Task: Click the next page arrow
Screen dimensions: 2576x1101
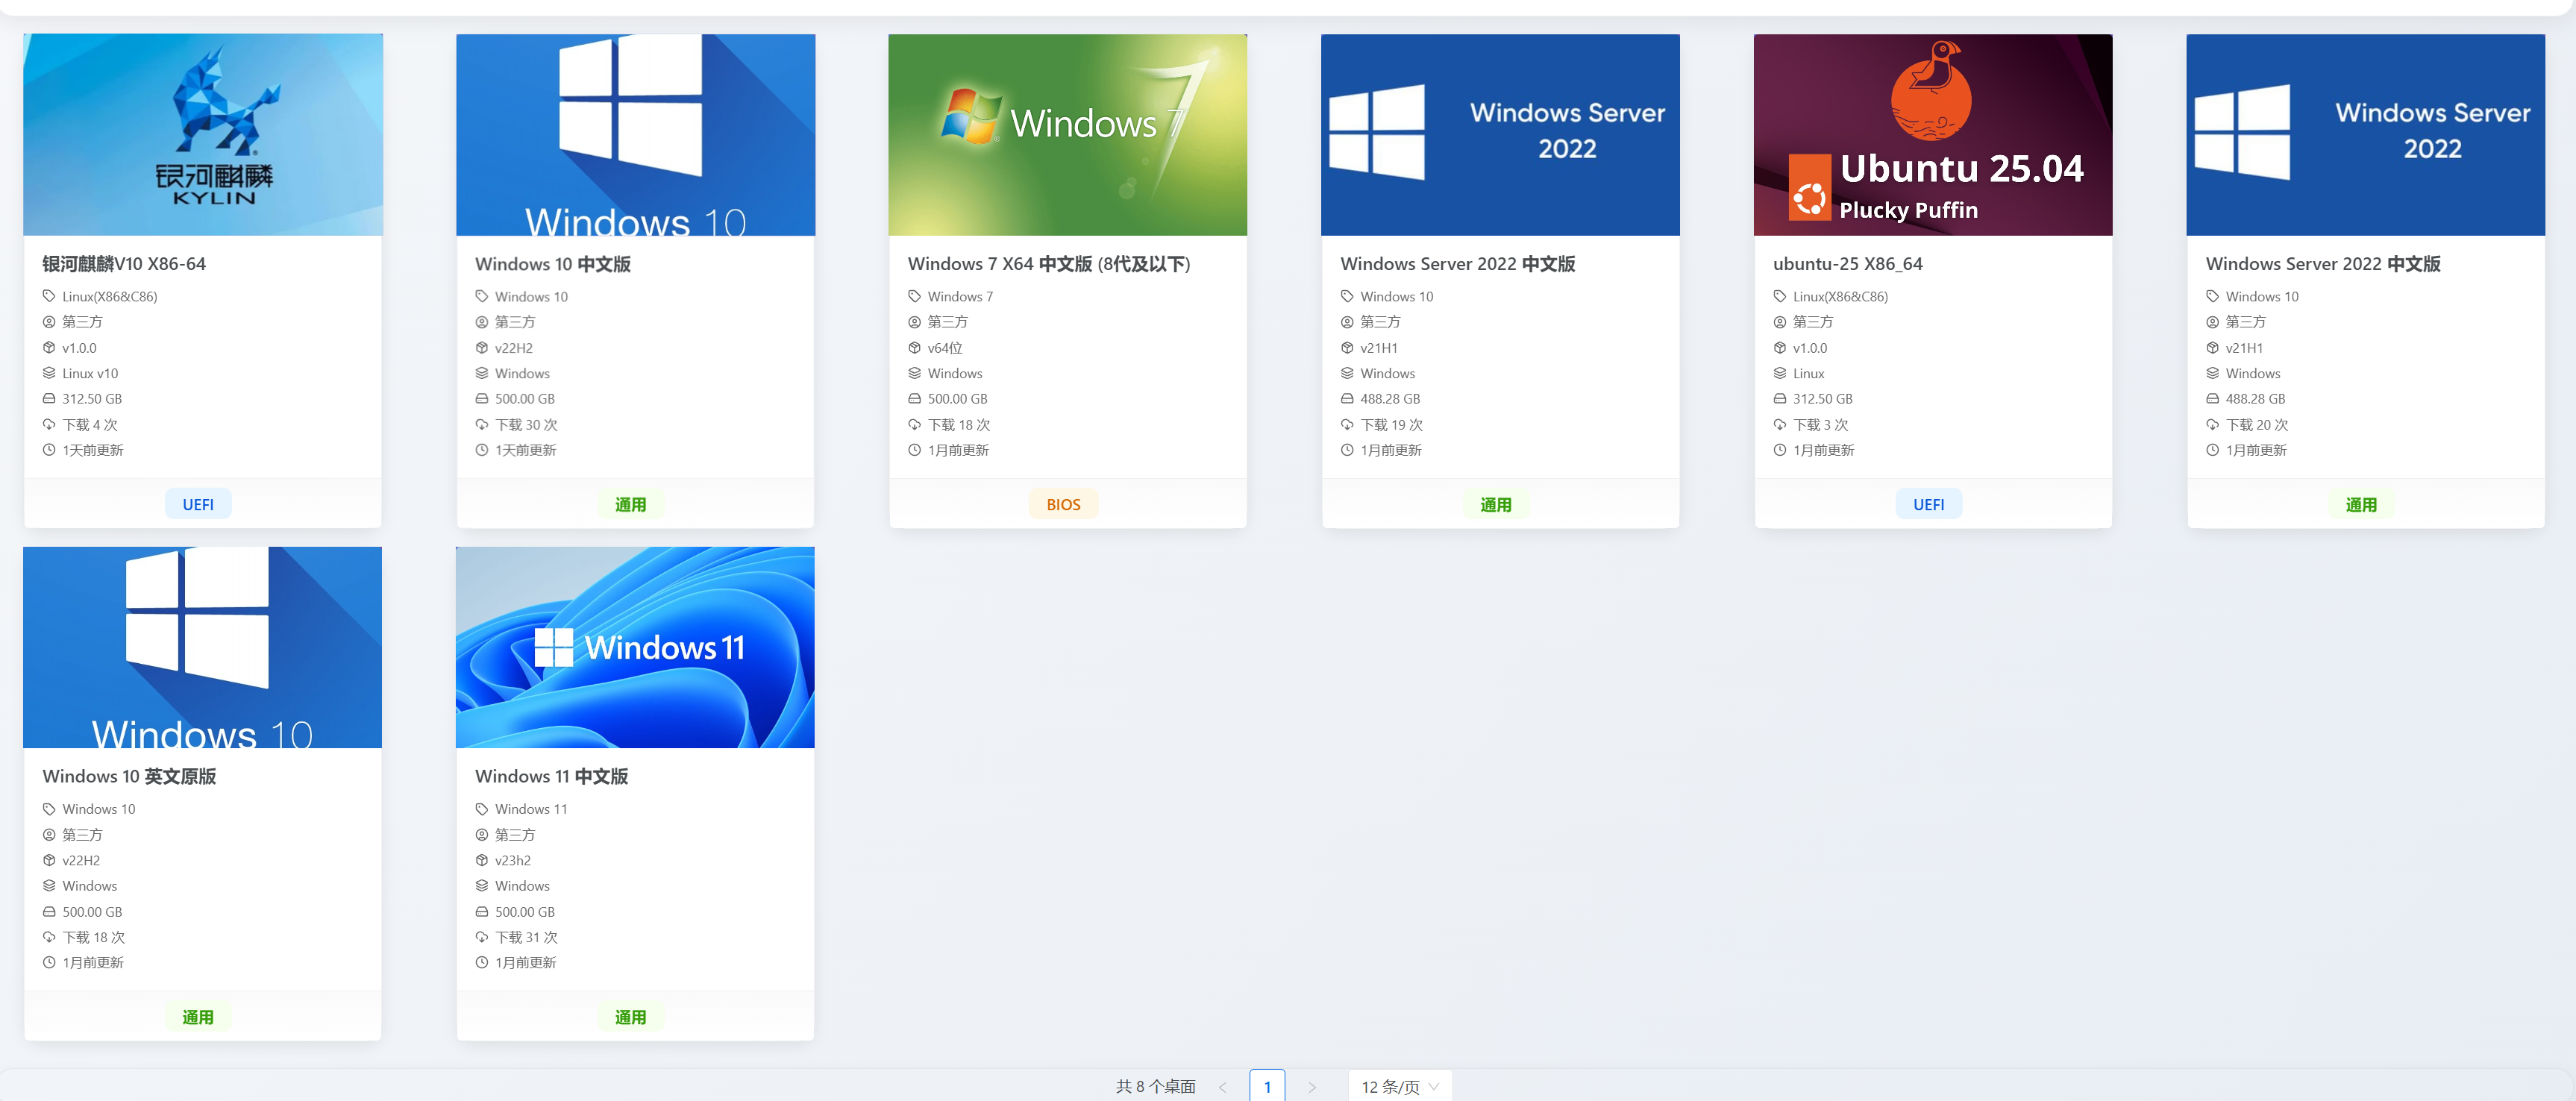Action: [1311, 1086]
